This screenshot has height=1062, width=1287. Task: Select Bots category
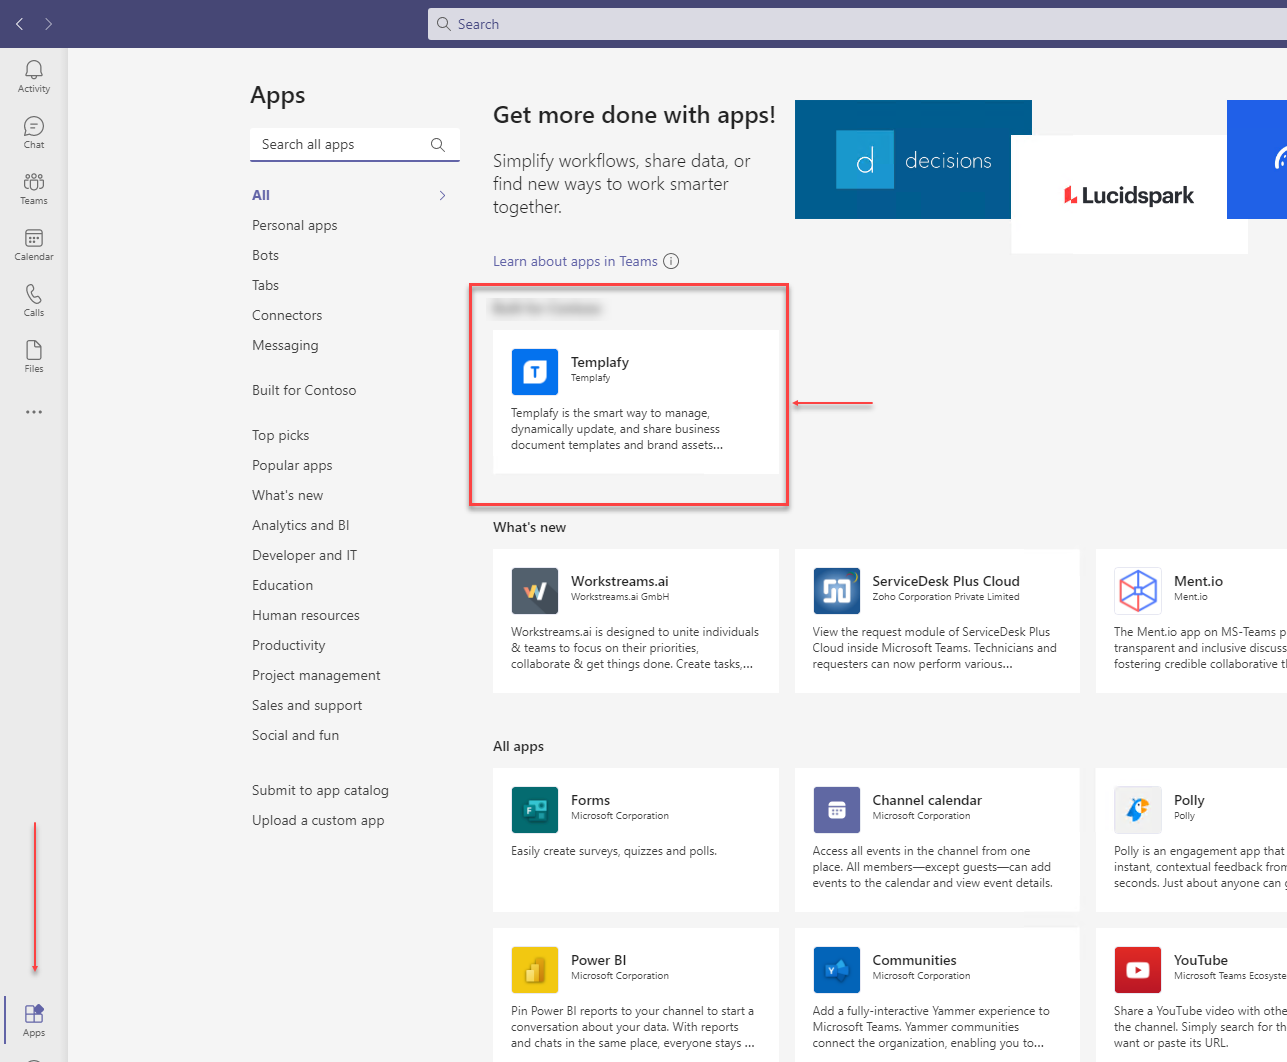click(x=265, y=255)
